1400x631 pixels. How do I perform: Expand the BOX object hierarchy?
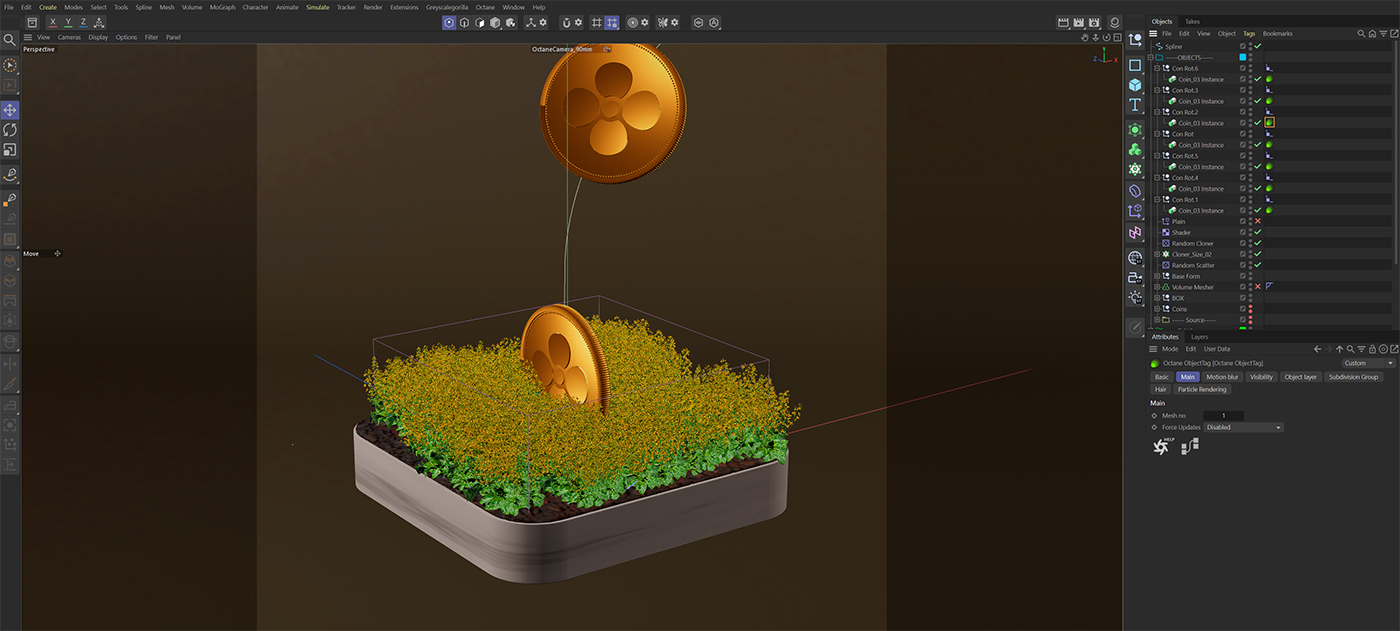coord(1156,298)
